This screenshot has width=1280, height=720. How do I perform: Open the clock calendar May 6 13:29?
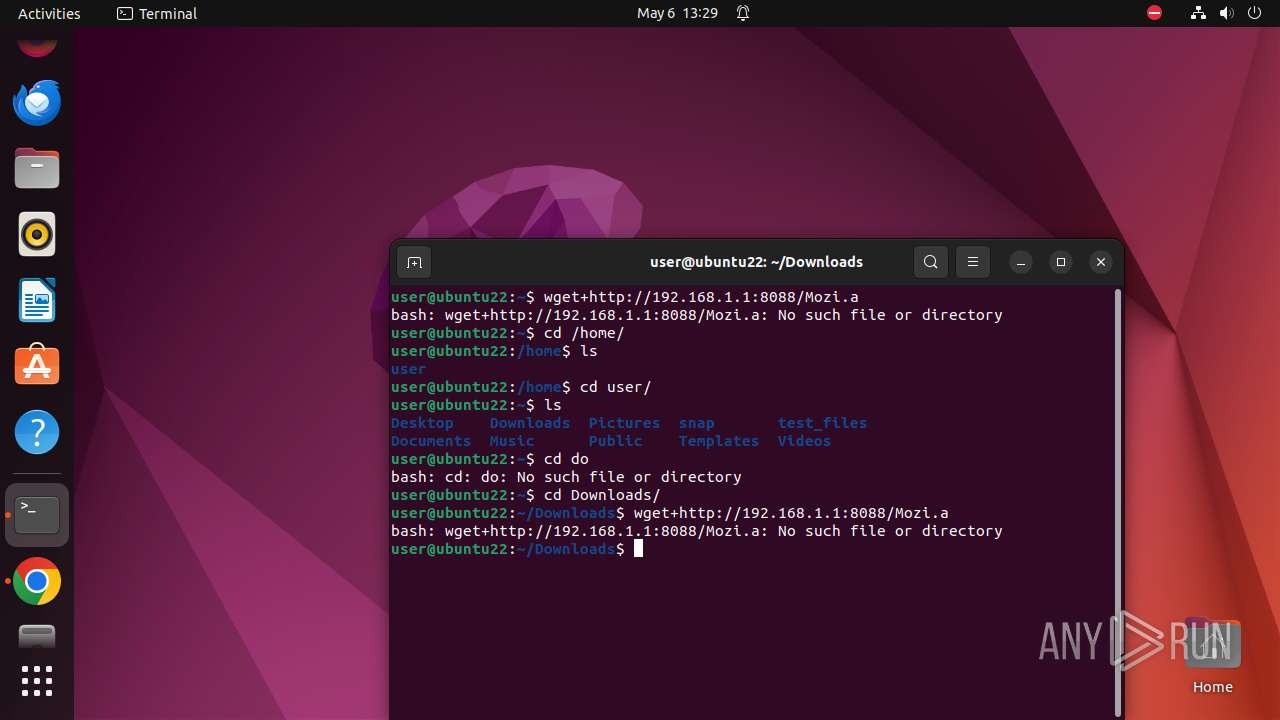[x=677, y=13]
